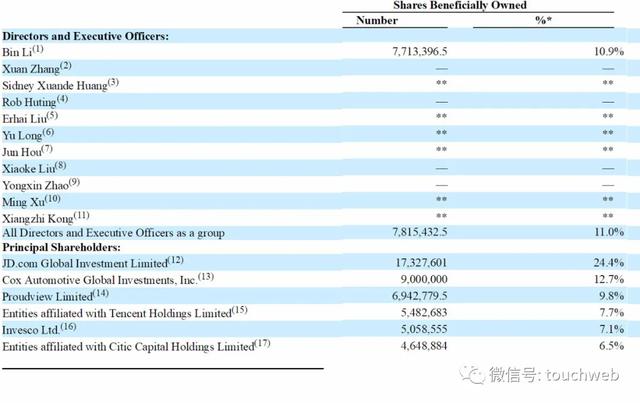
Task: Select the 'Ming Xu' row name
Action: click(23, 202)
